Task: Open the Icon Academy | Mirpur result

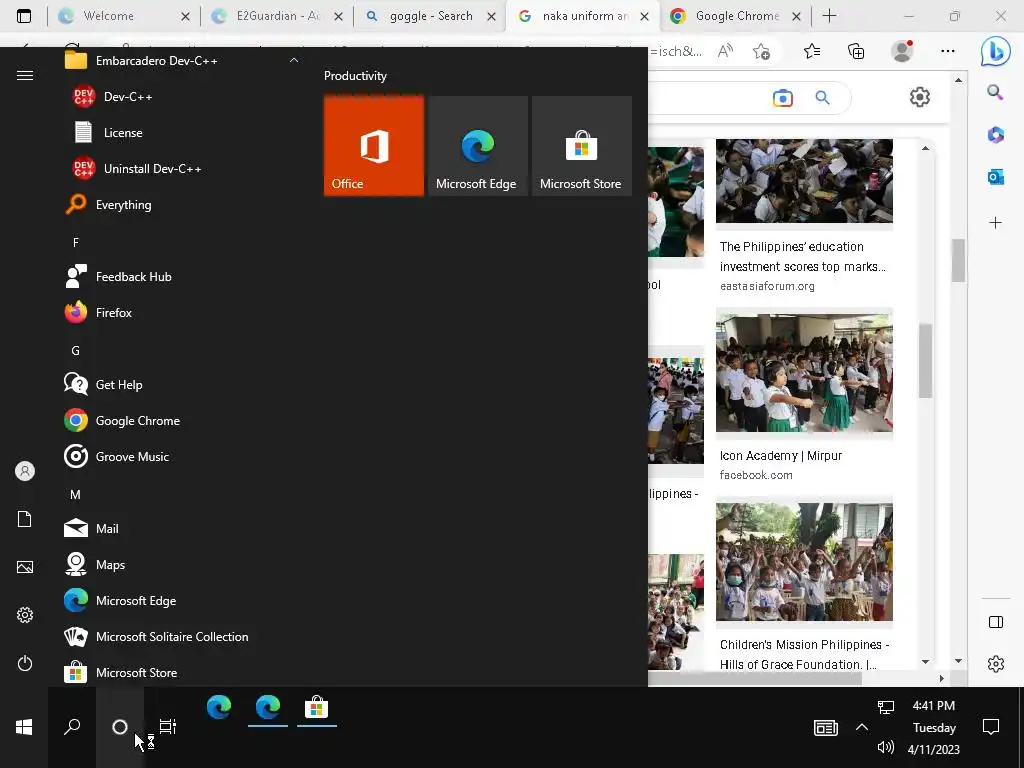Action: (x=780, y=456)
